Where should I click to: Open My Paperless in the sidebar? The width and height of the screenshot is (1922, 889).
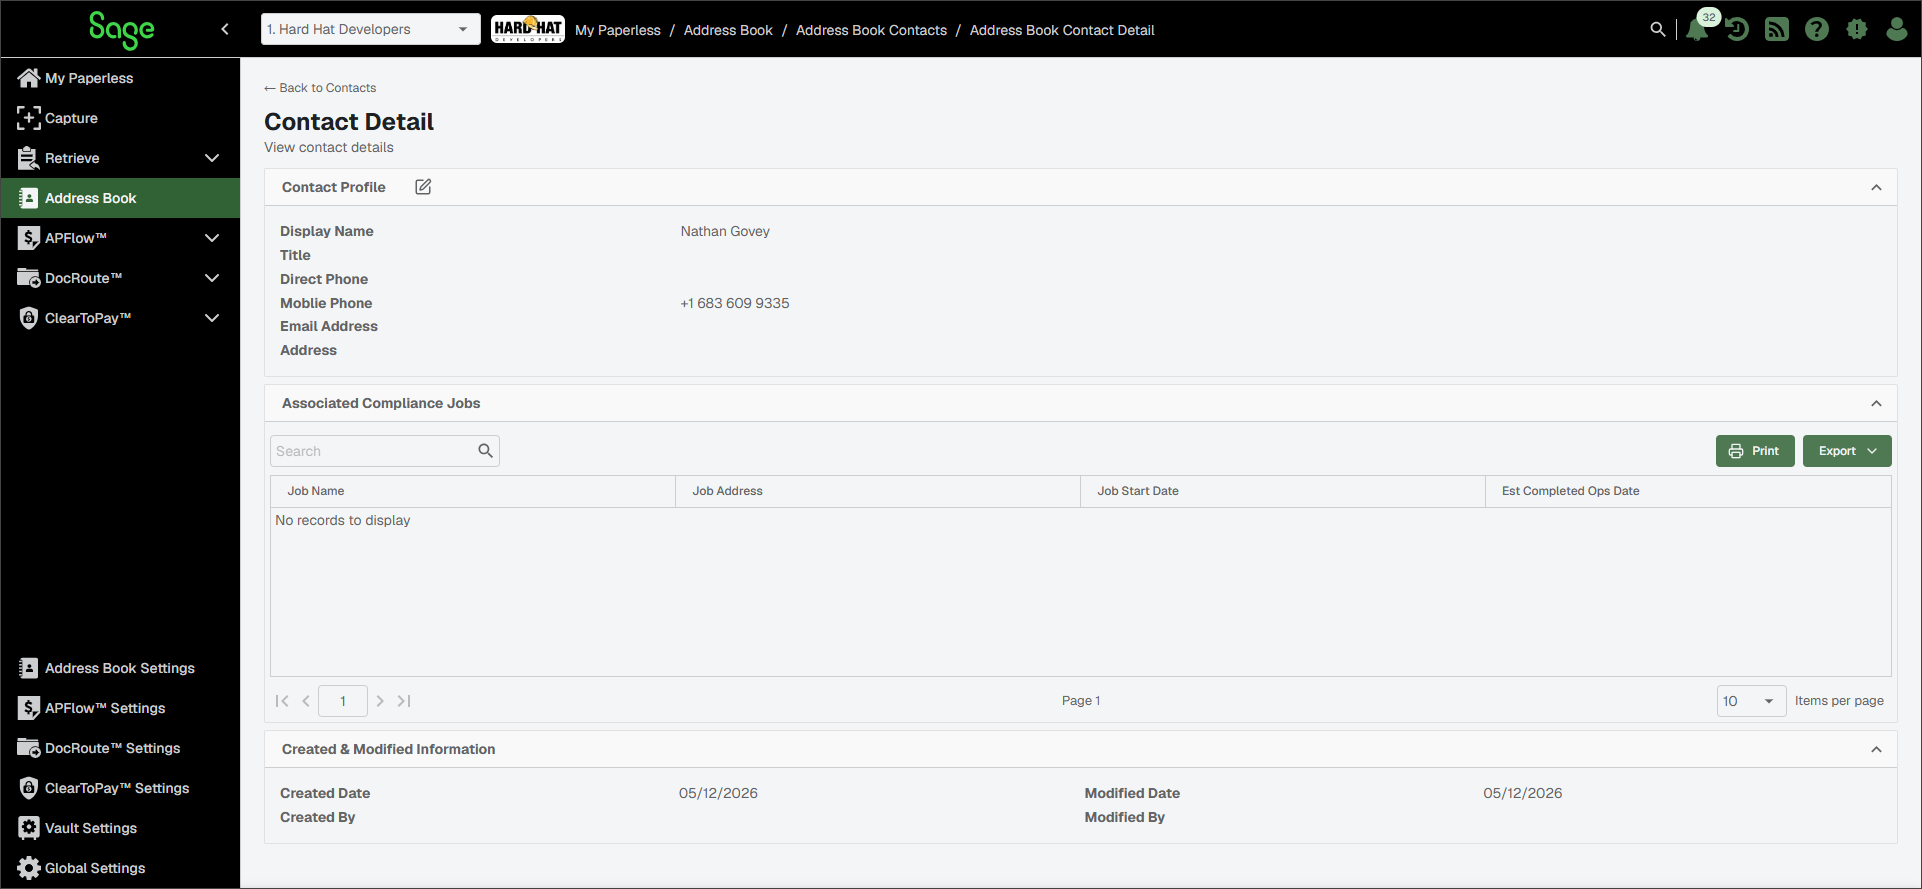click(x=120, y=78)
